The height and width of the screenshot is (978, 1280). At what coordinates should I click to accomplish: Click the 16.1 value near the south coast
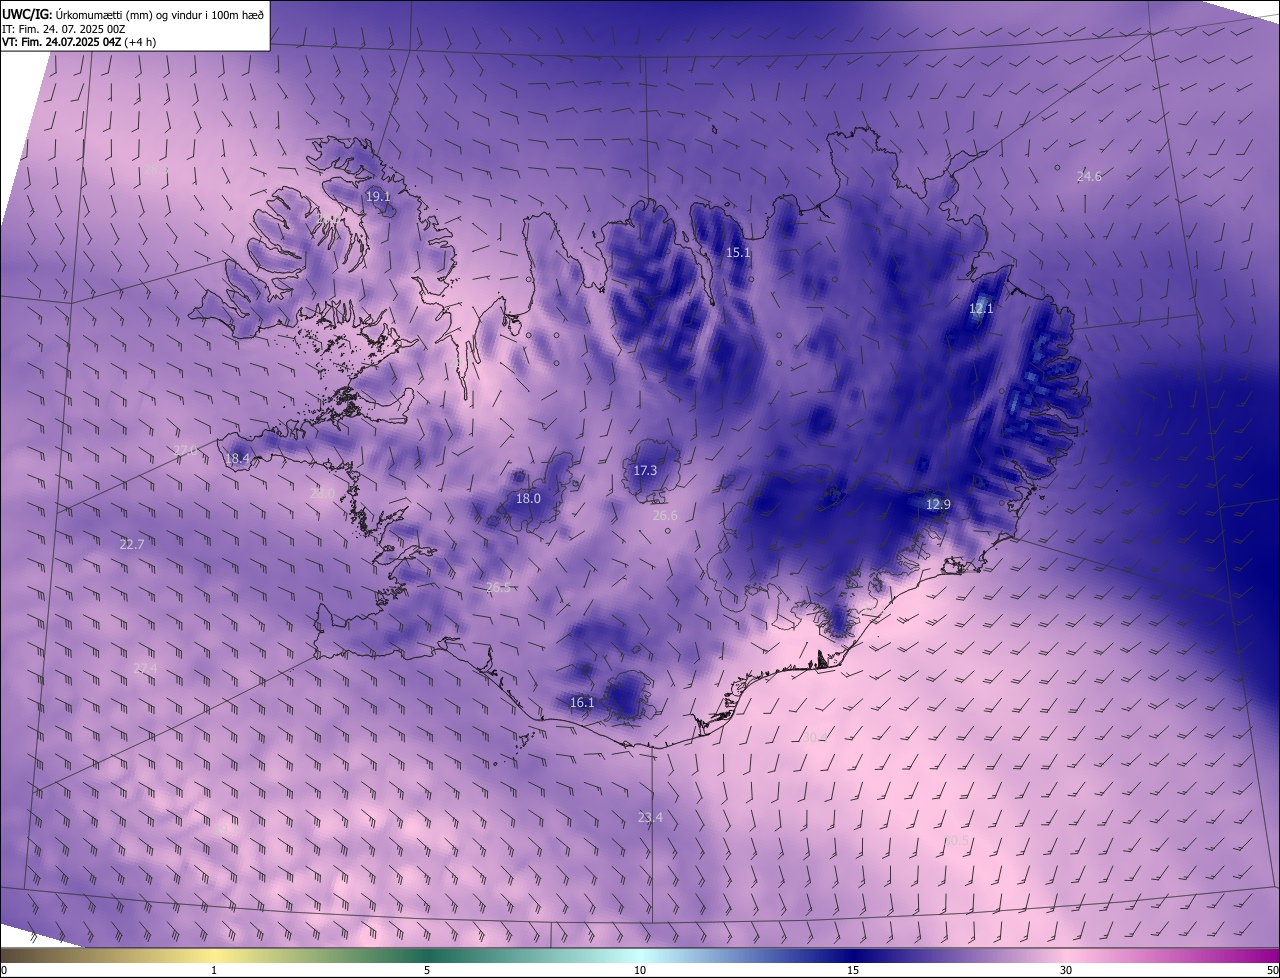[582, 703]
